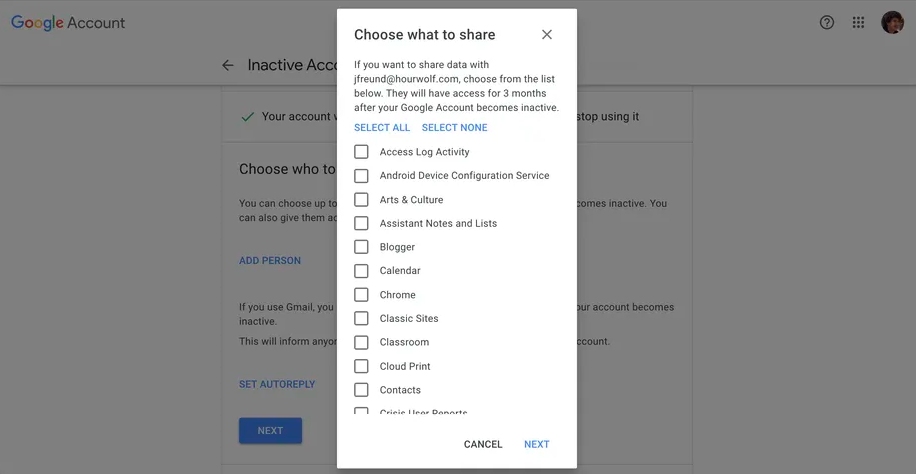Check the Classic Sites checkbox
The height and width of the screenshot is (474, 916).
361,318
